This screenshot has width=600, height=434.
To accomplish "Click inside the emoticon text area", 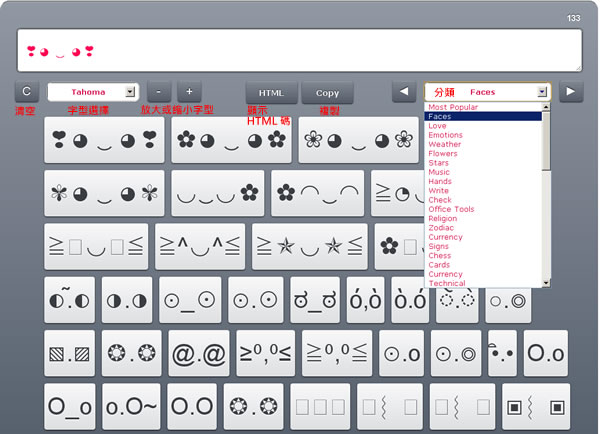I will pos(299,50).
